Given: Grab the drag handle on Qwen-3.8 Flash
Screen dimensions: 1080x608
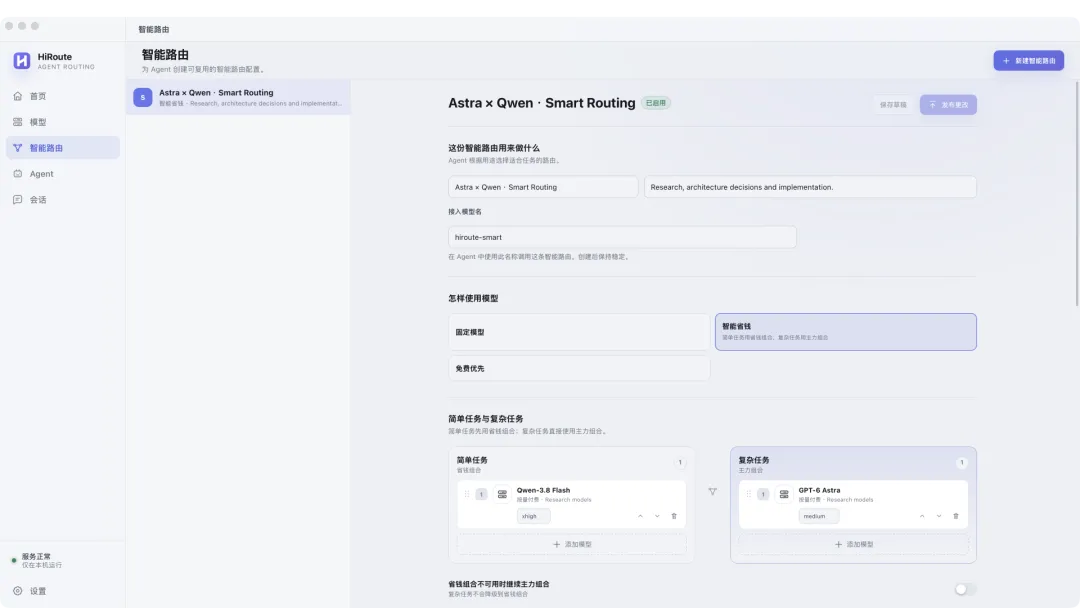Looking at the screenshot, I should click(466, 494).
